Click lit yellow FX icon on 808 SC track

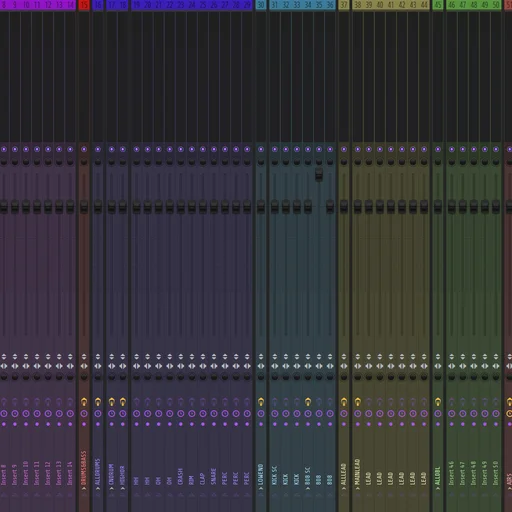click(308, 402)
